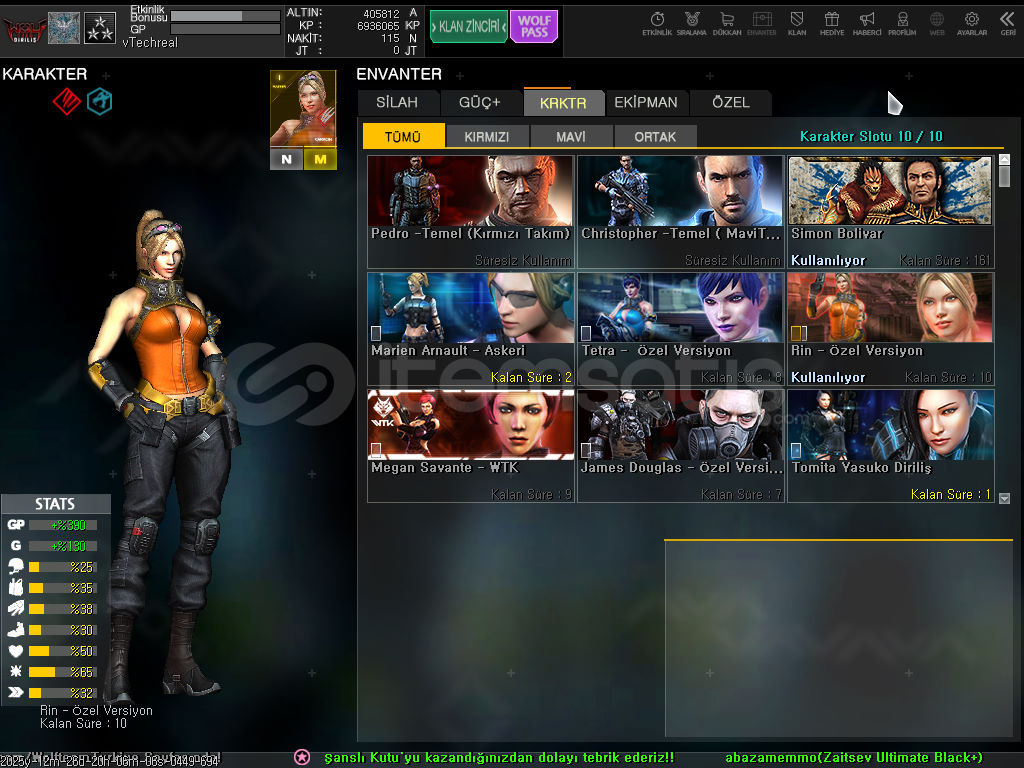Toggle checkbox on Tomita Yasuko card
Viewport: 1024px width, 768px height.
point(796,450)
